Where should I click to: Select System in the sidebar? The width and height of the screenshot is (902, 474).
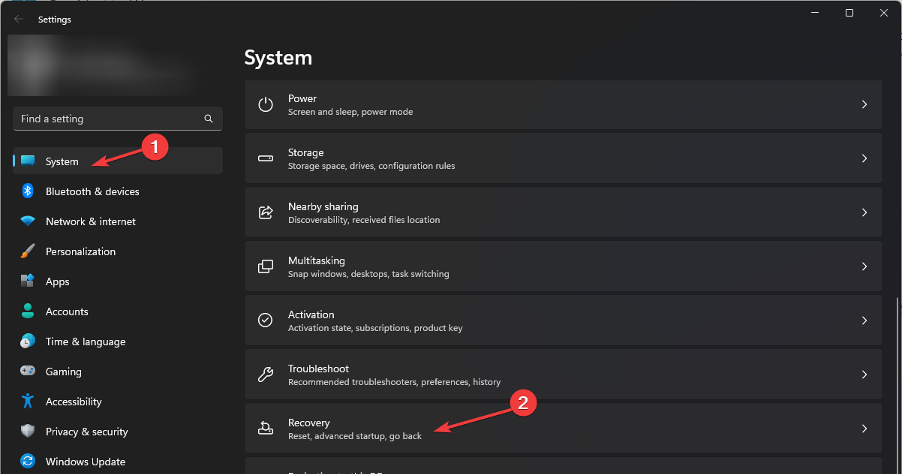pyautogui.click(x=118, y=160)
